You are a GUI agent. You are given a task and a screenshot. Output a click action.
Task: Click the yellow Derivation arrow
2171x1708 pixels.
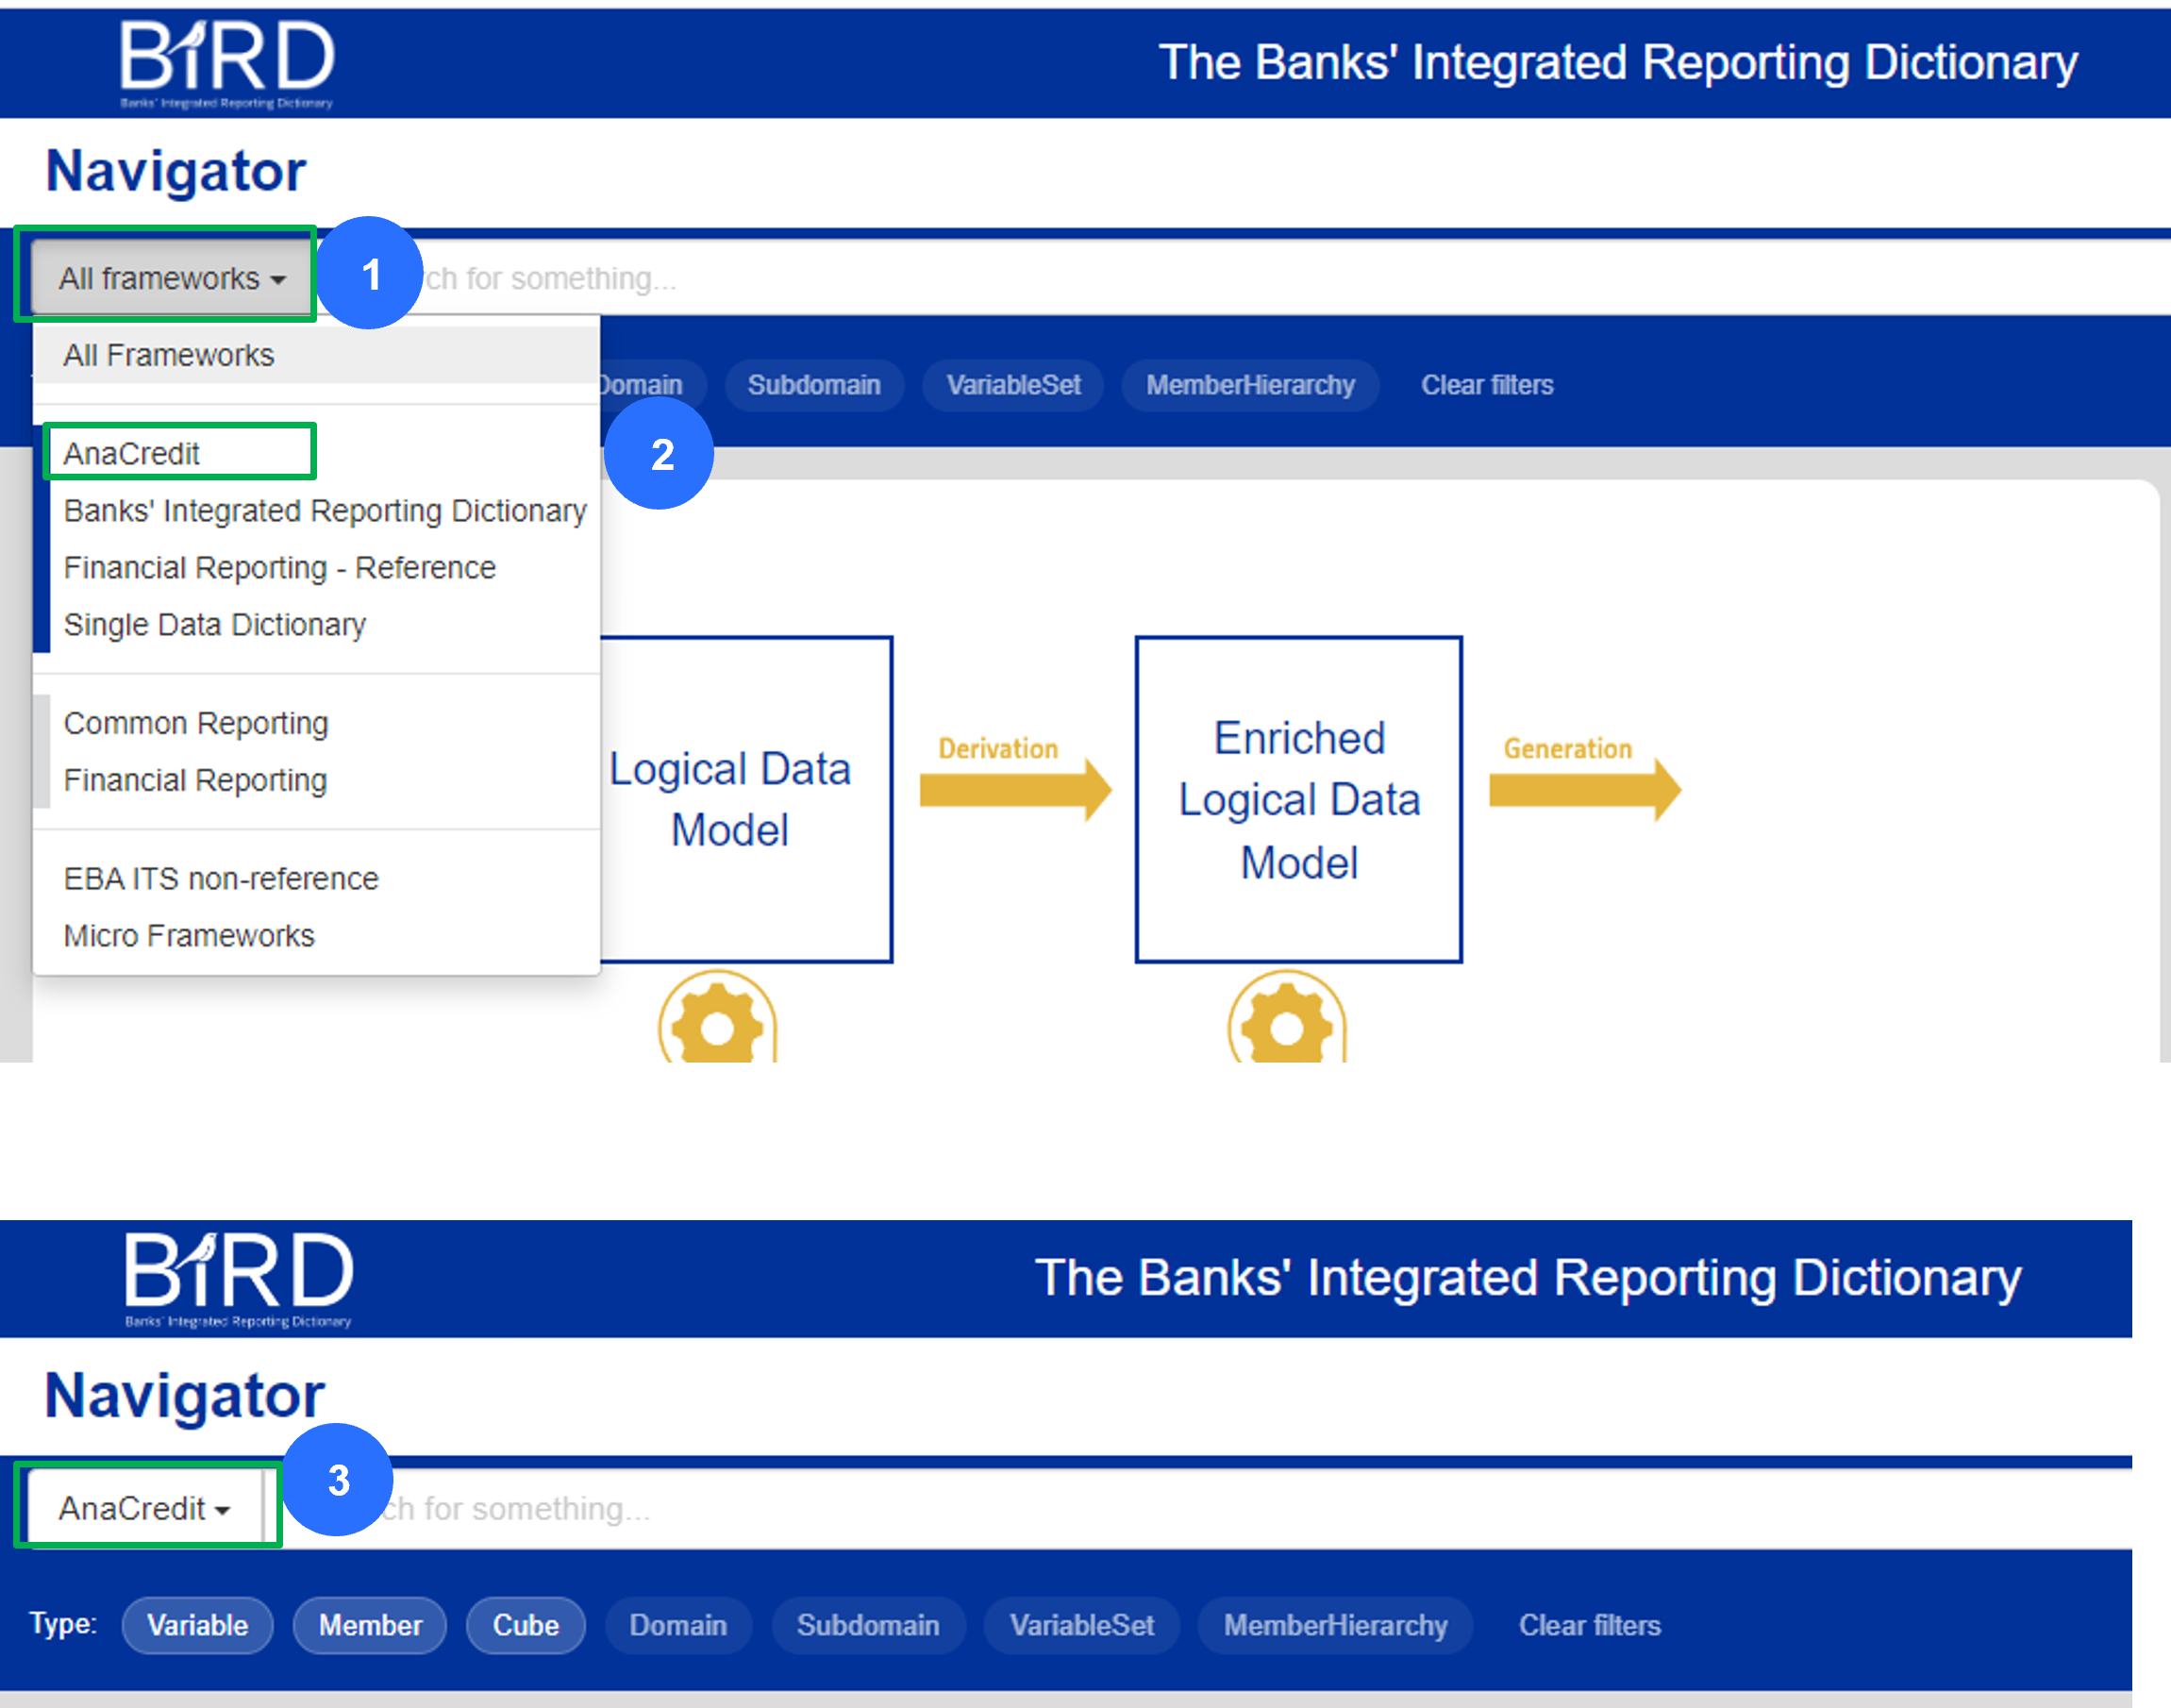(1014, 788)
